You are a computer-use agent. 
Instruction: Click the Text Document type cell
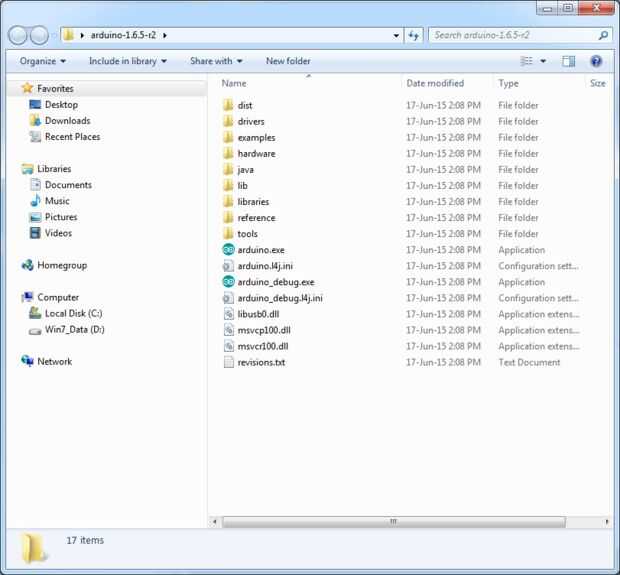[x=529, y=362]
